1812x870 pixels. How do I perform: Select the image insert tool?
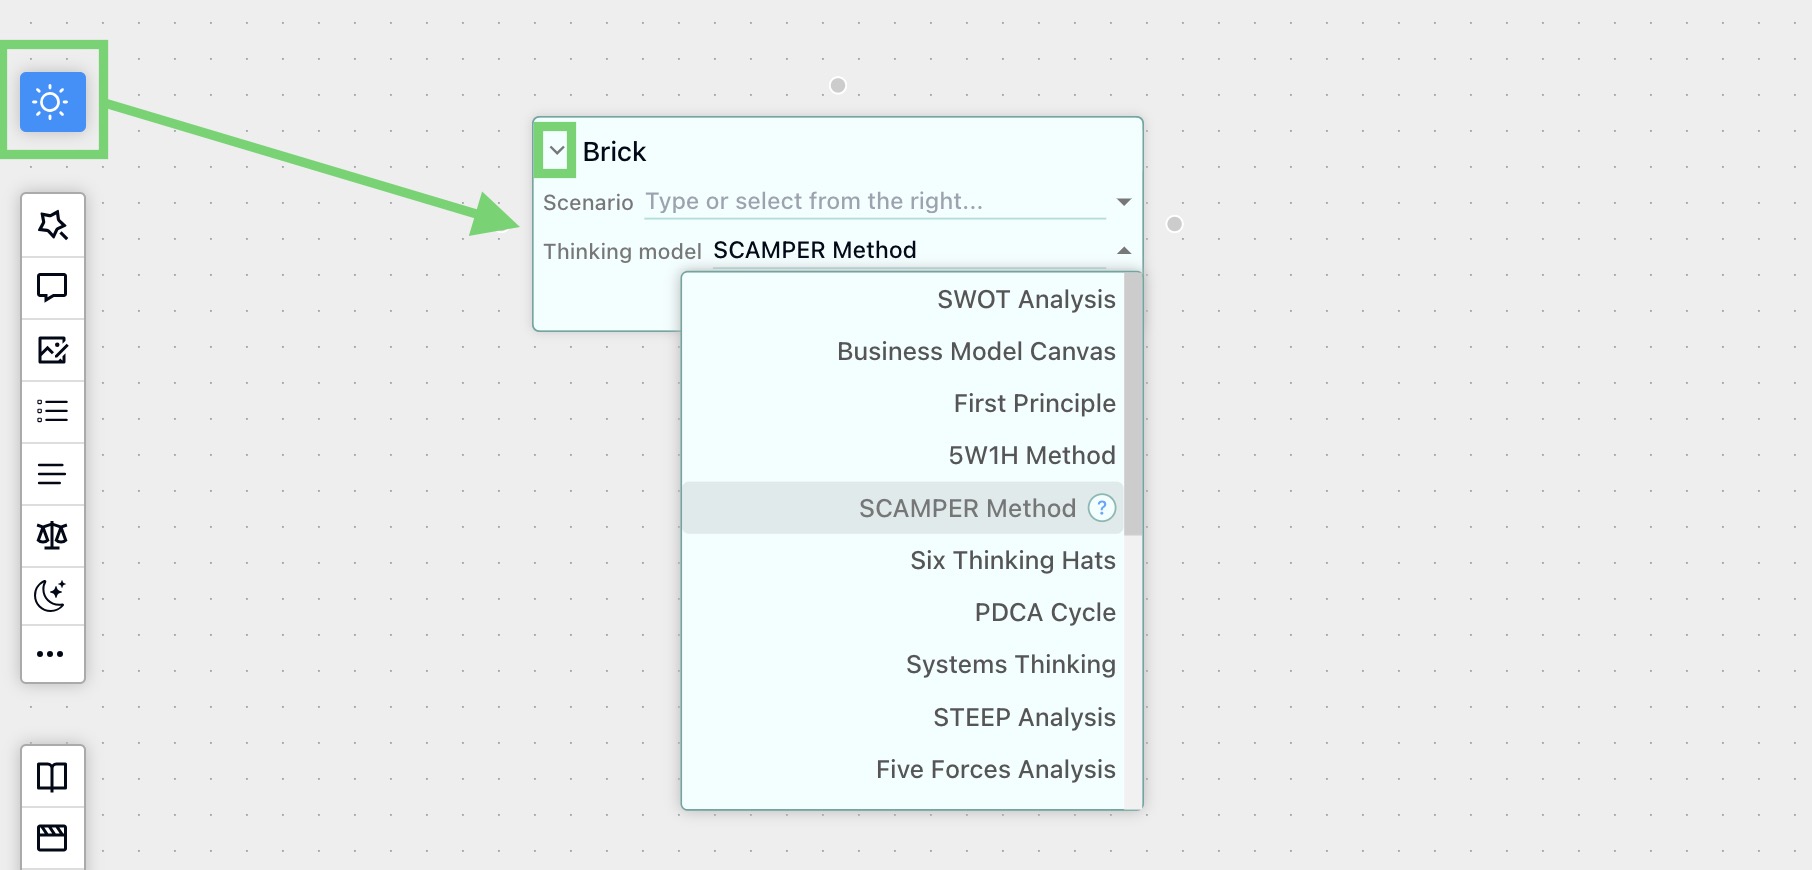52,350
